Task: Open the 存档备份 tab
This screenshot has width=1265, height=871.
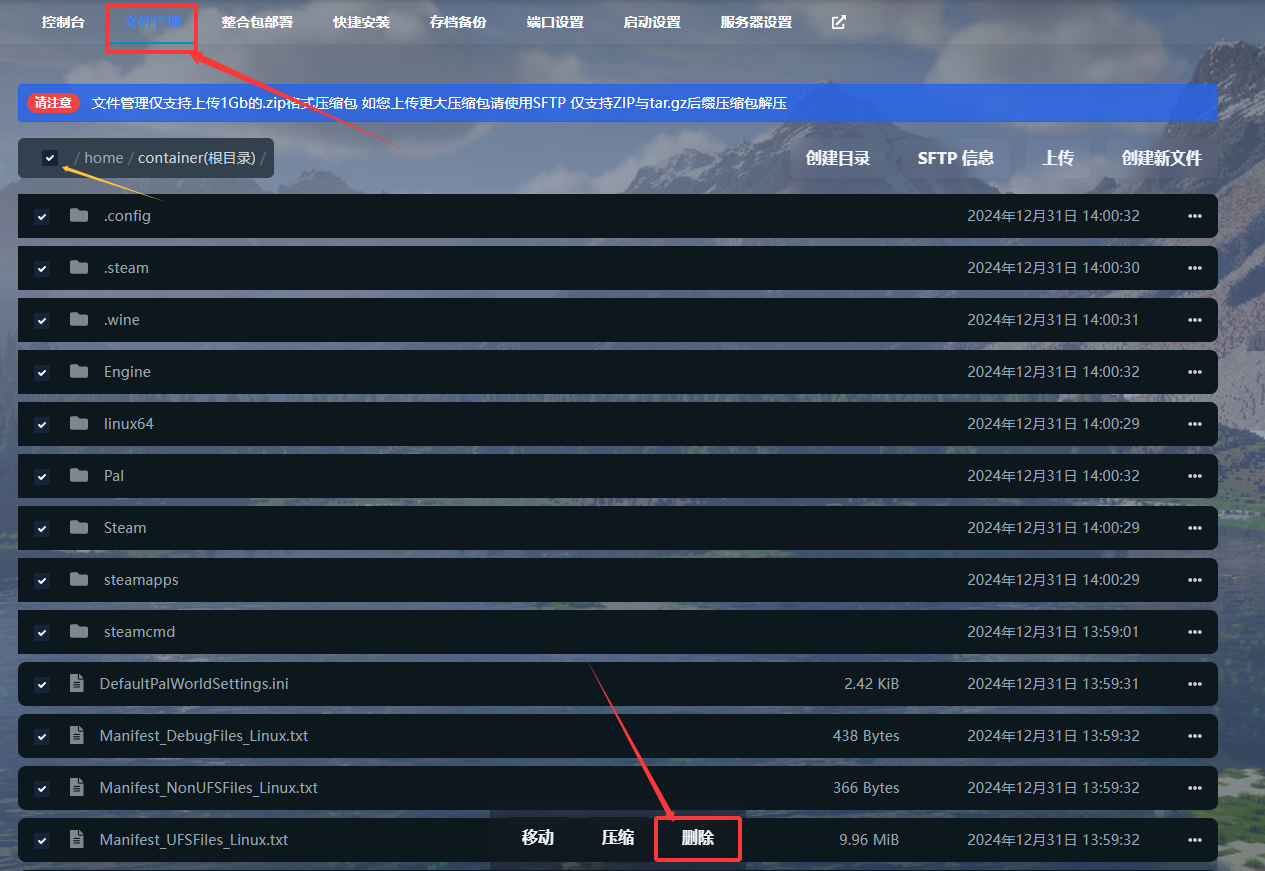Action: [x=458, y=22]
